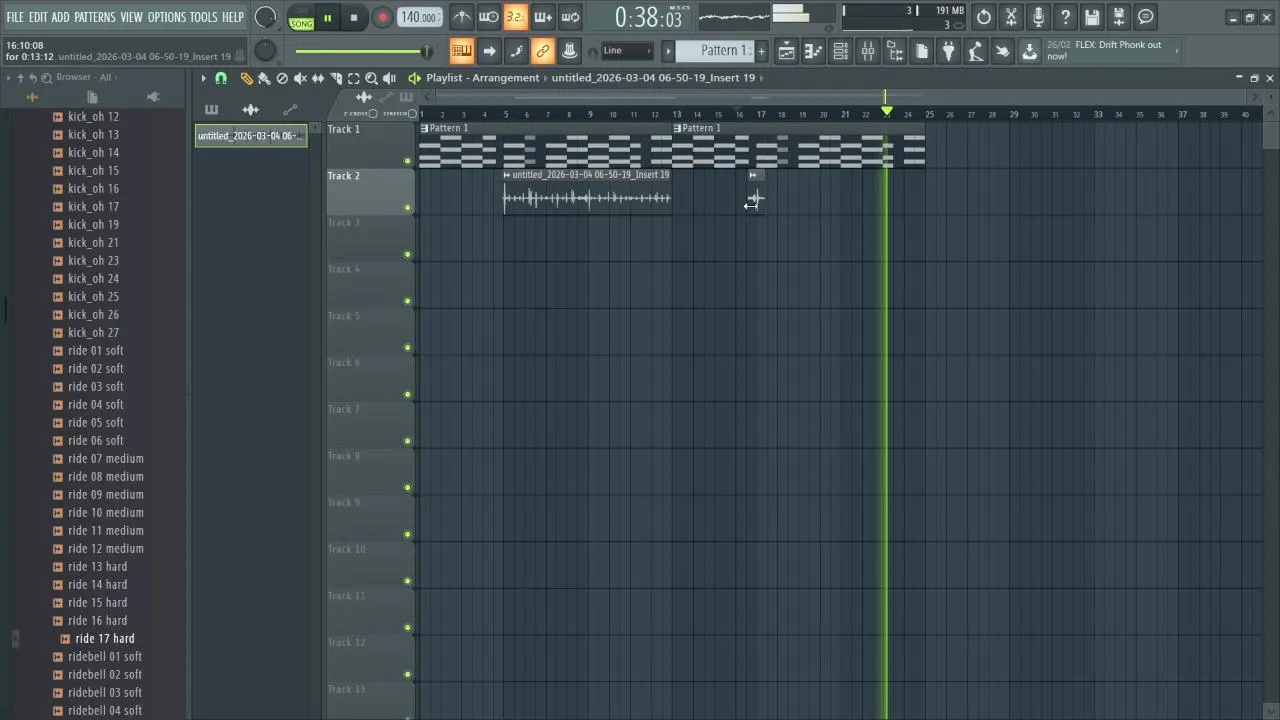Open the EDIT menu
The width and height of the screenshot is (1280, 720).
click(38, 17)
